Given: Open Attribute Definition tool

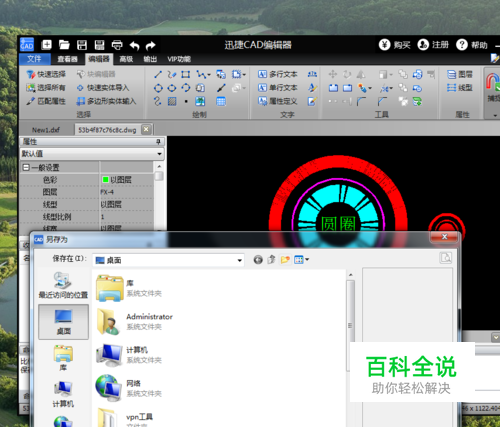Looking at the screenshot, I should (x=277, y=101).
